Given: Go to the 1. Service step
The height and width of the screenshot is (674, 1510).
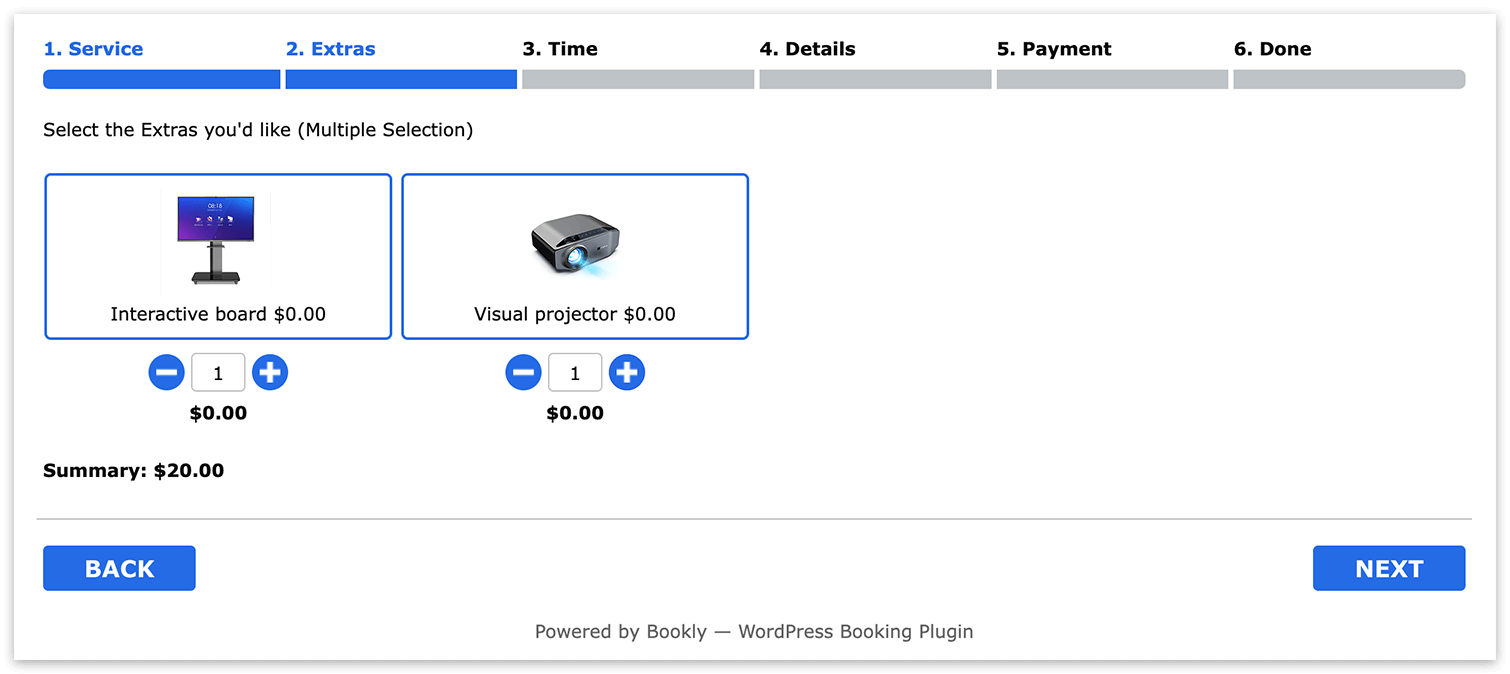Looking at the screenshot, I should tap(93, 49).
